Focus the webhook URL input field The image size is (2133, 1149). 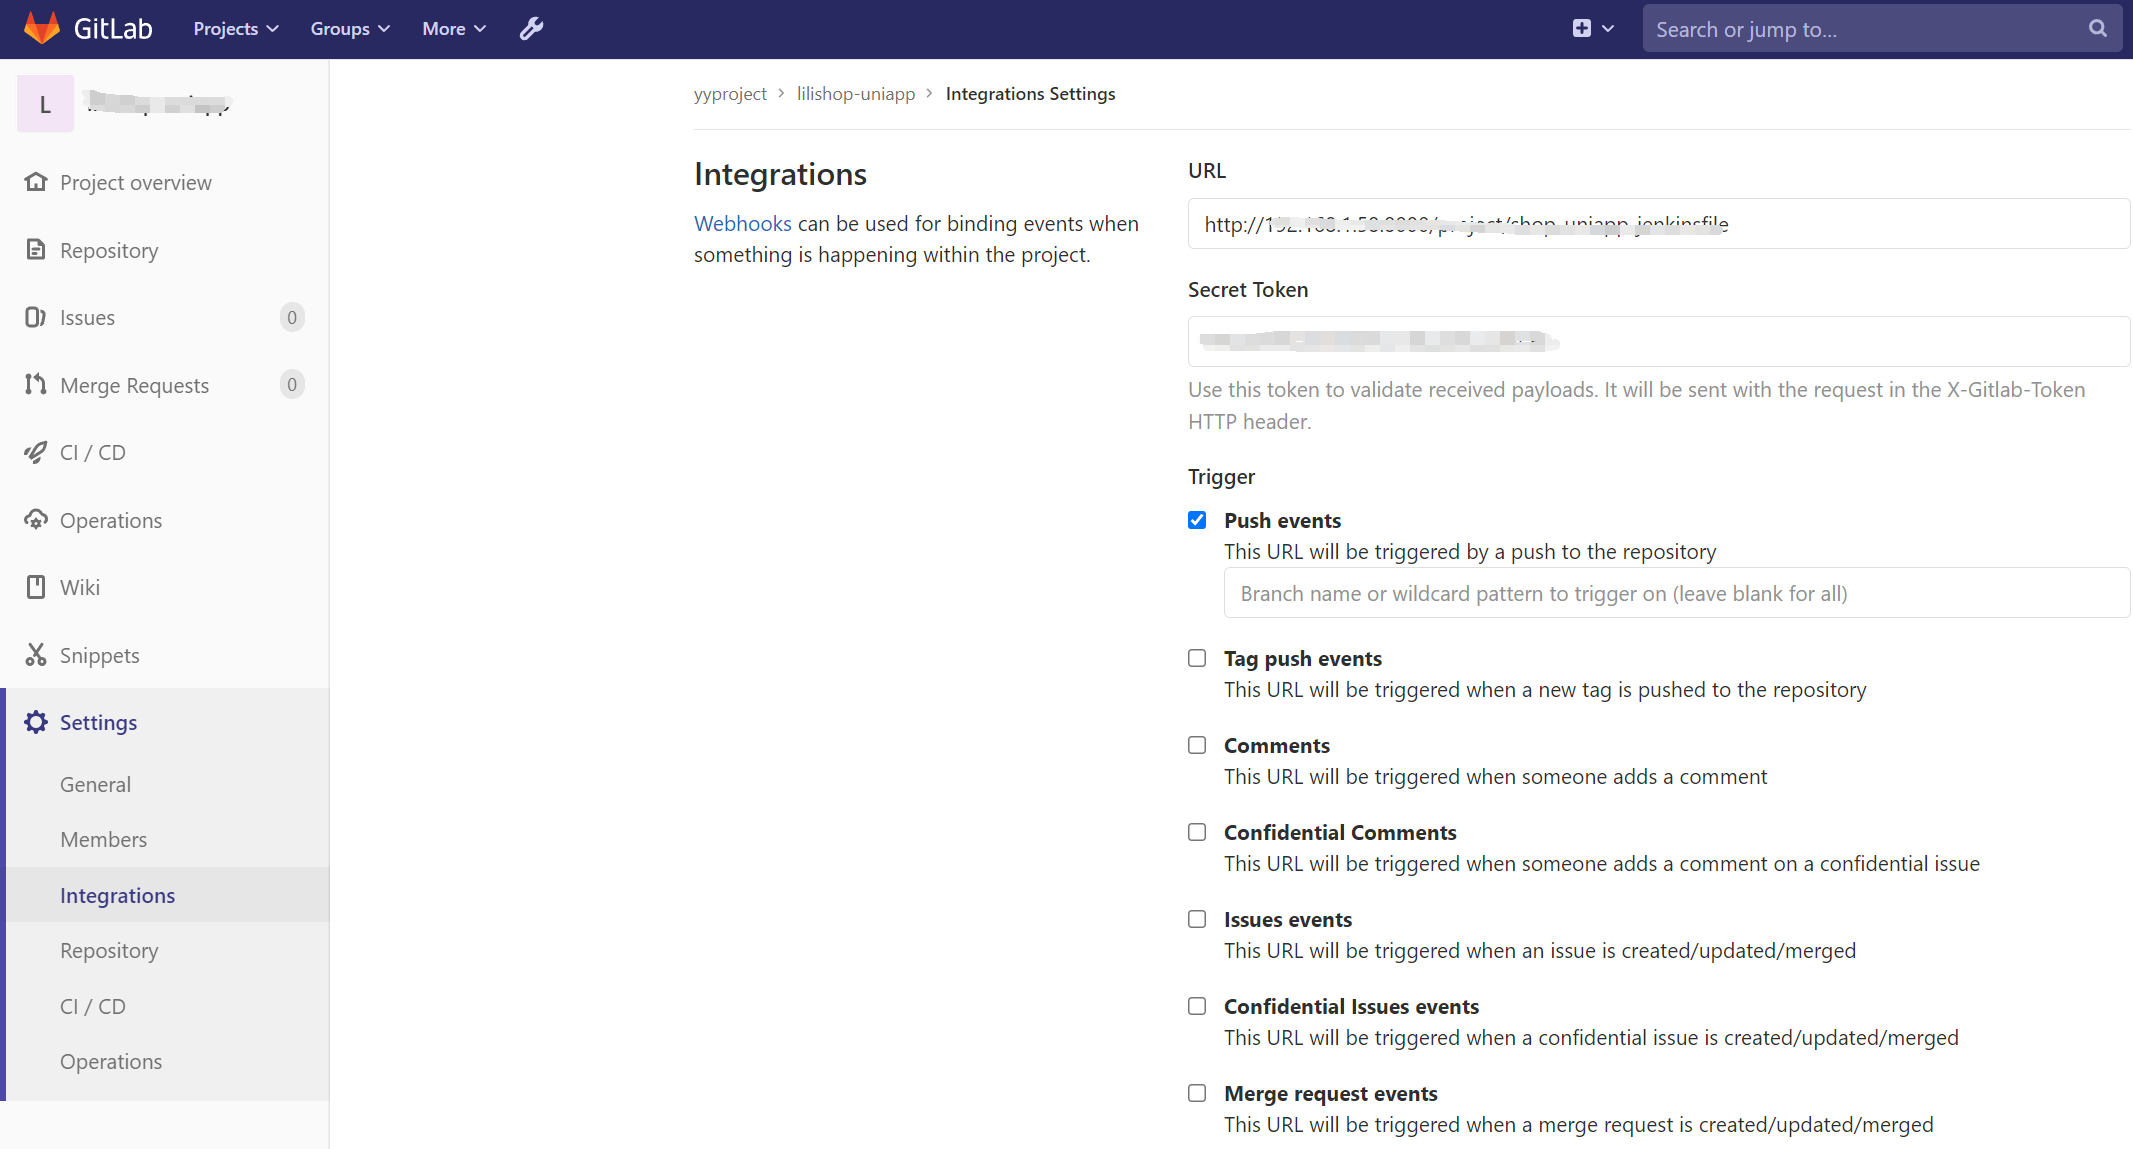click(x=1658, y=224)
